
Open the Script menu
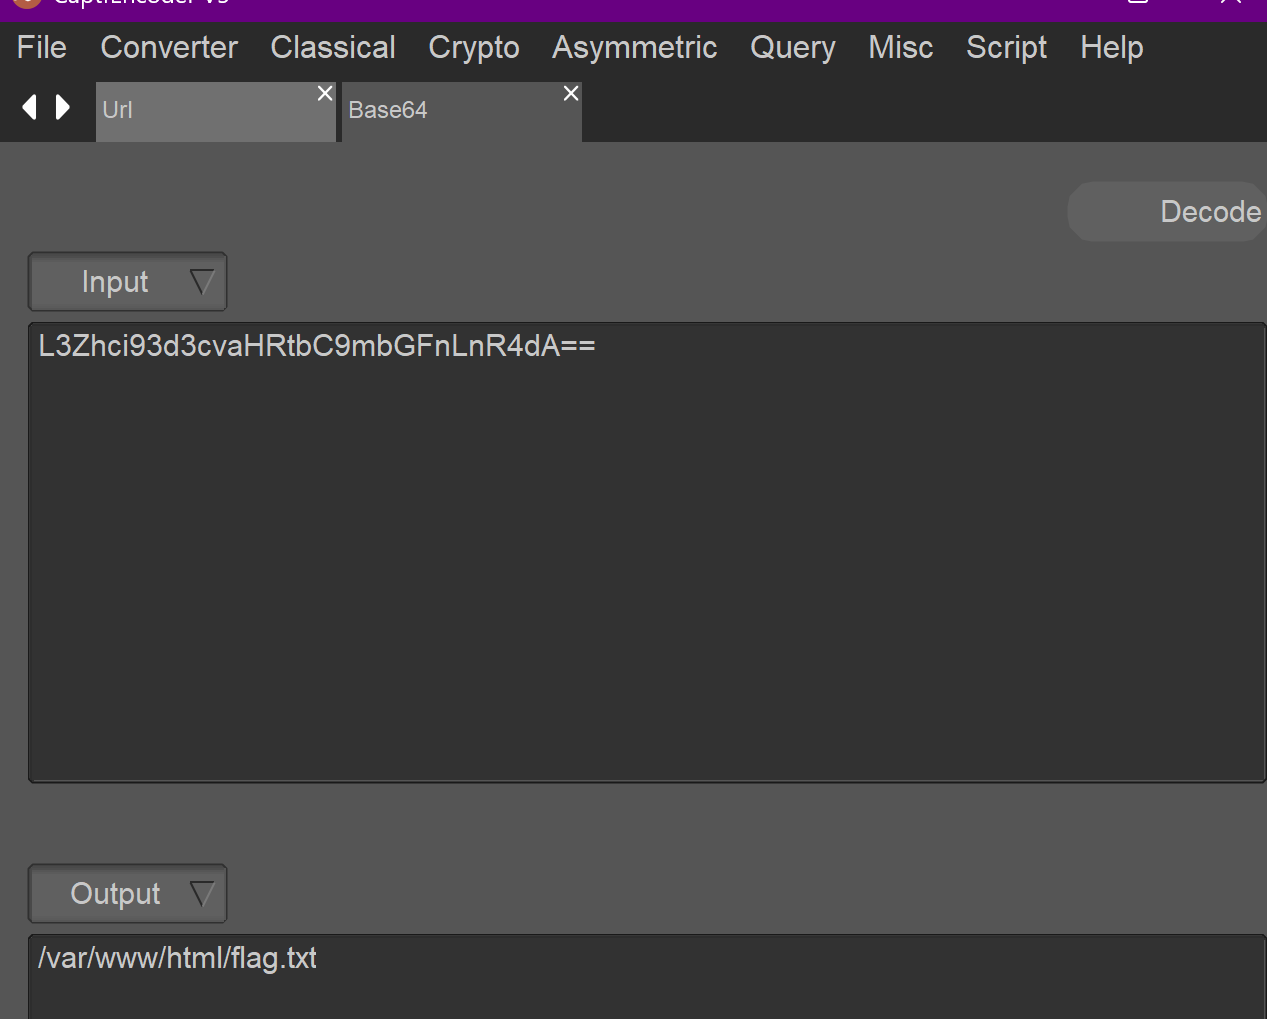point(1006,48)
